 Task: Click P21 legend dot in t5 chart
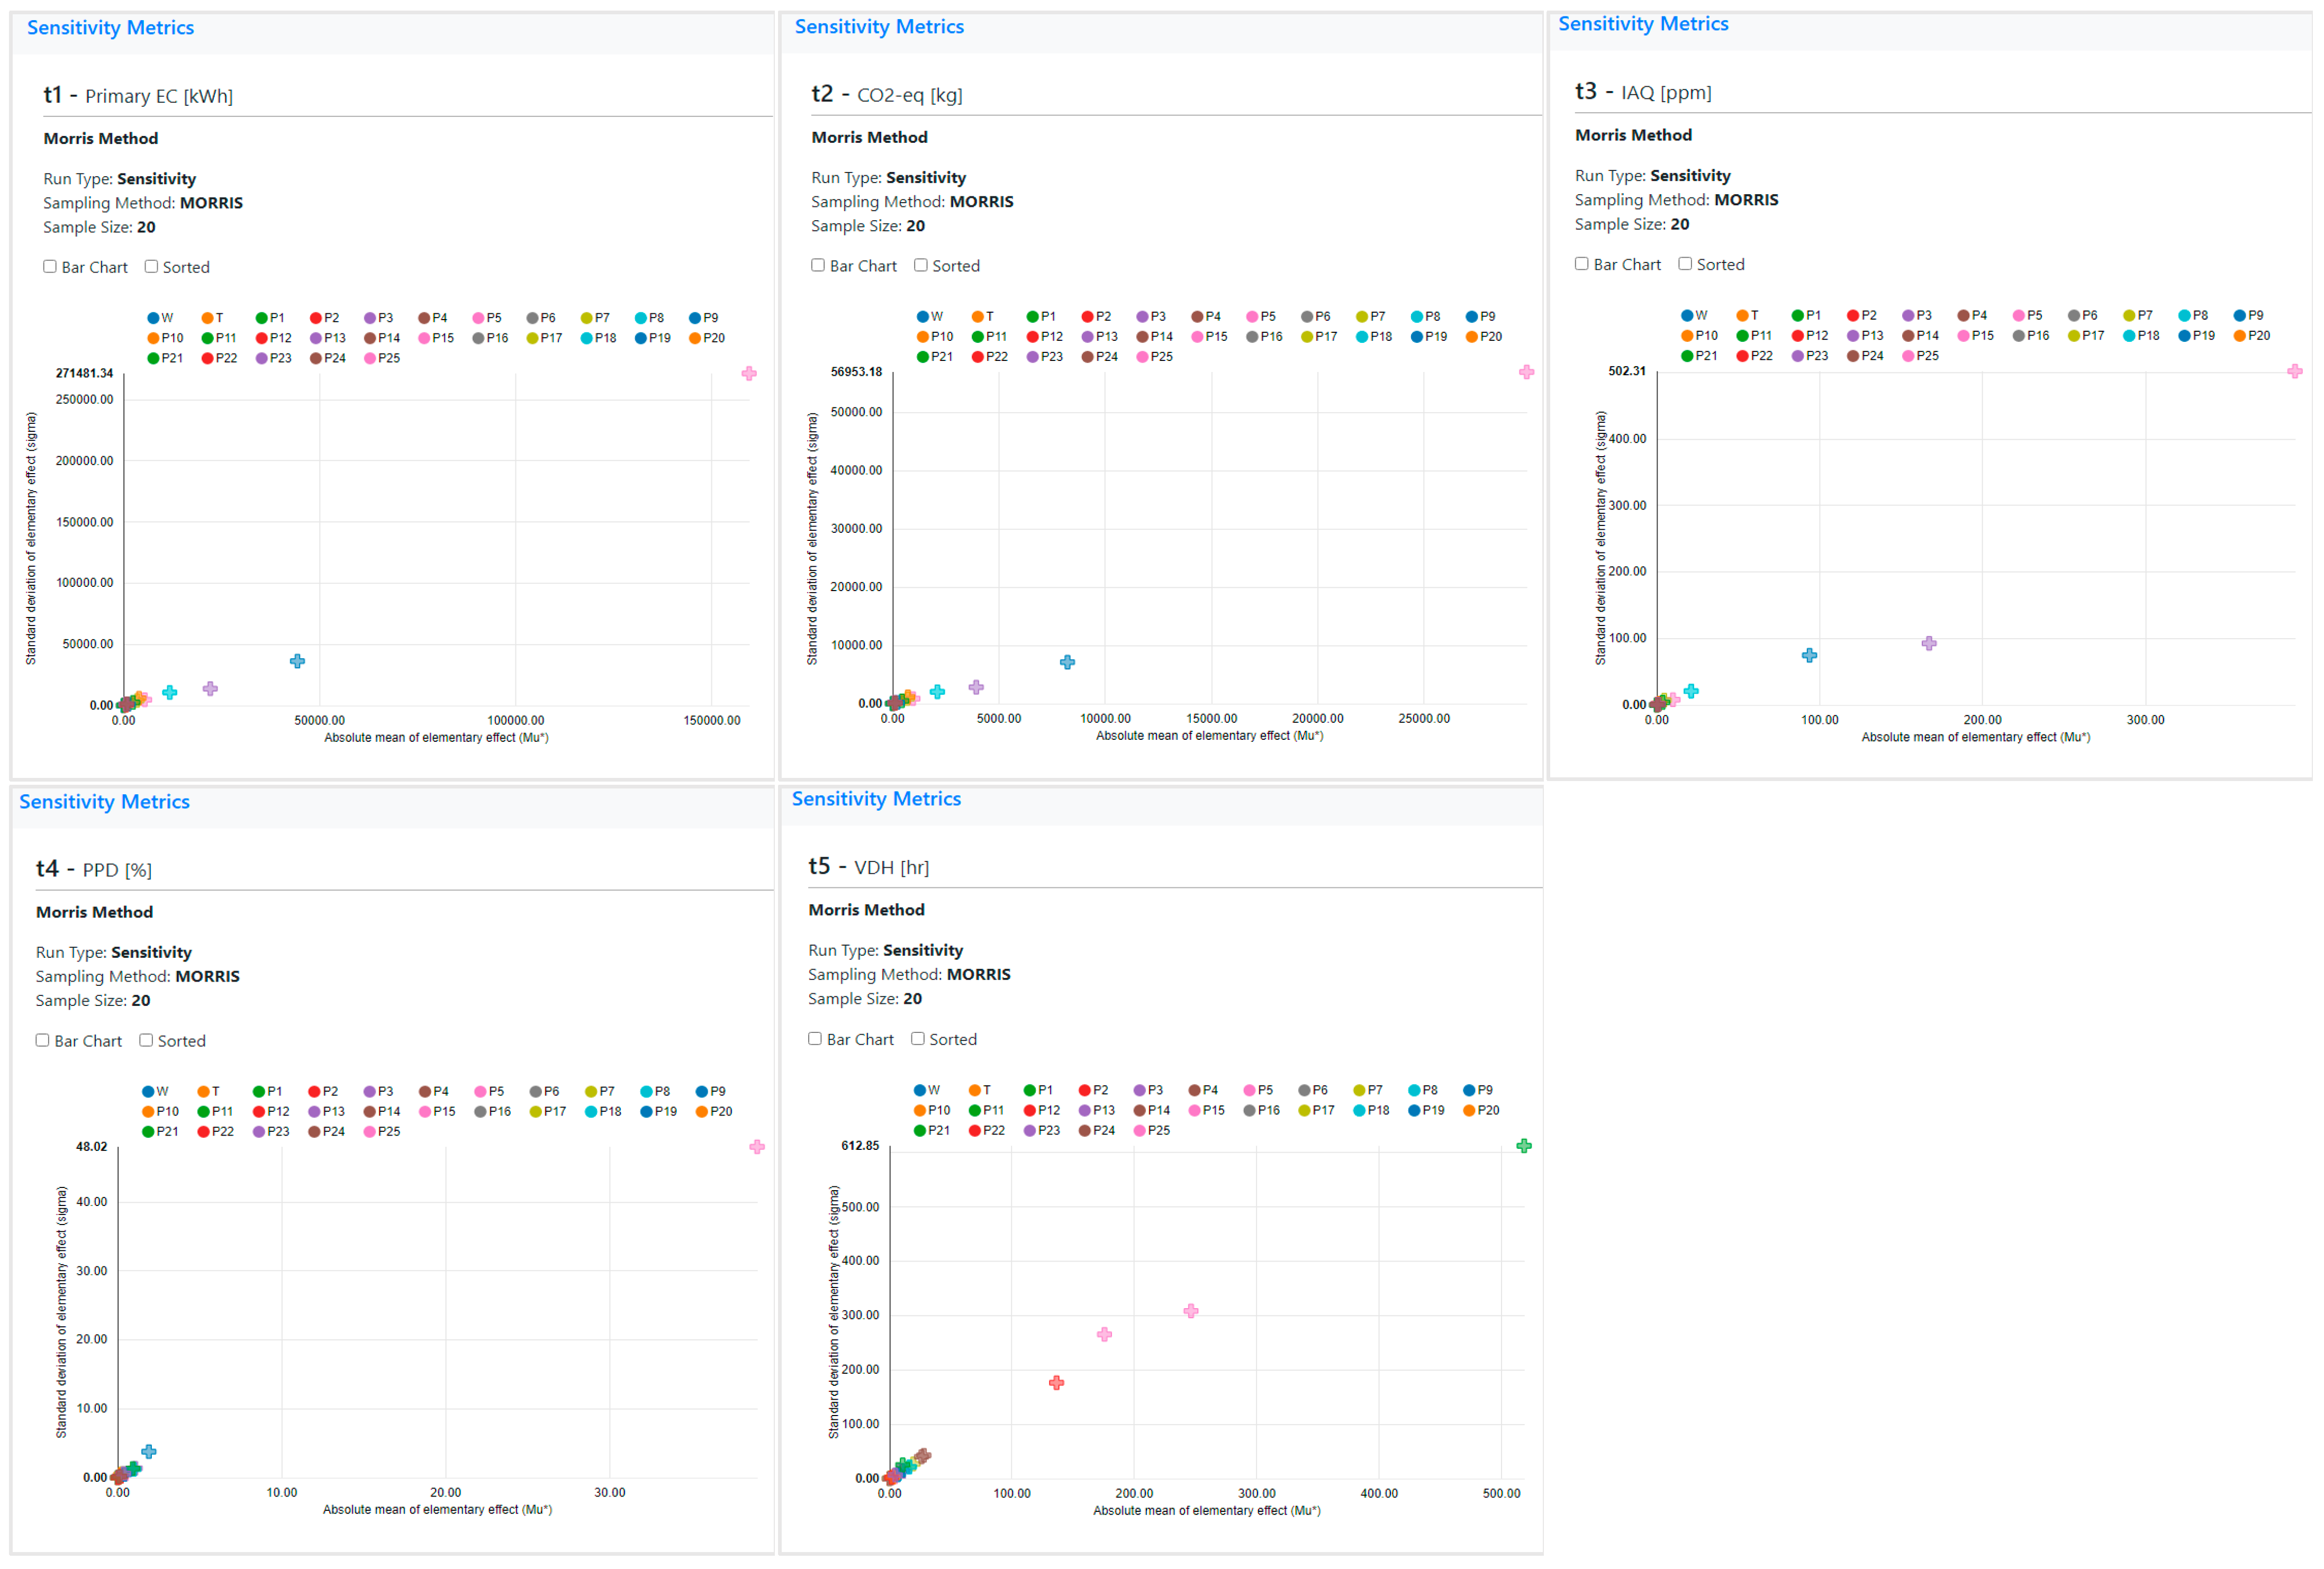point(920,1130)
